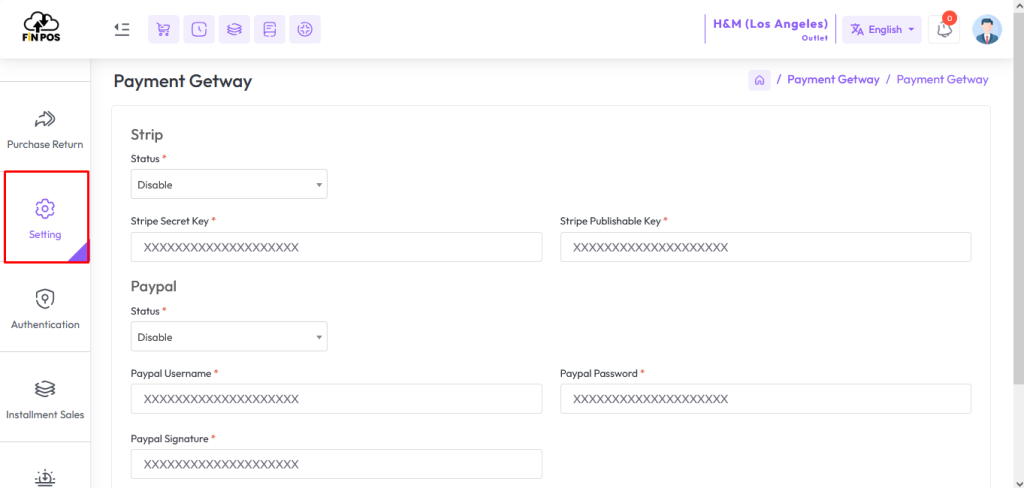This screenshot has height=488, width=1024.
Task: Focus the Stripe Secret Key field
Action: pos(336,247)
